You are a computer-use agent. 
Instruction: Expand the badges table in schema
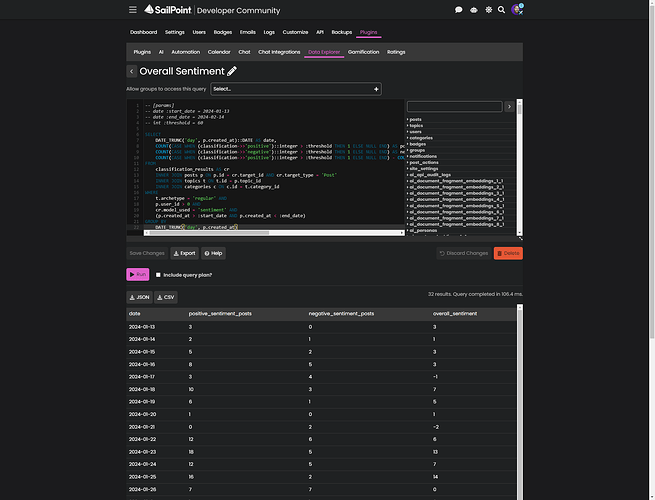point(416,144)
